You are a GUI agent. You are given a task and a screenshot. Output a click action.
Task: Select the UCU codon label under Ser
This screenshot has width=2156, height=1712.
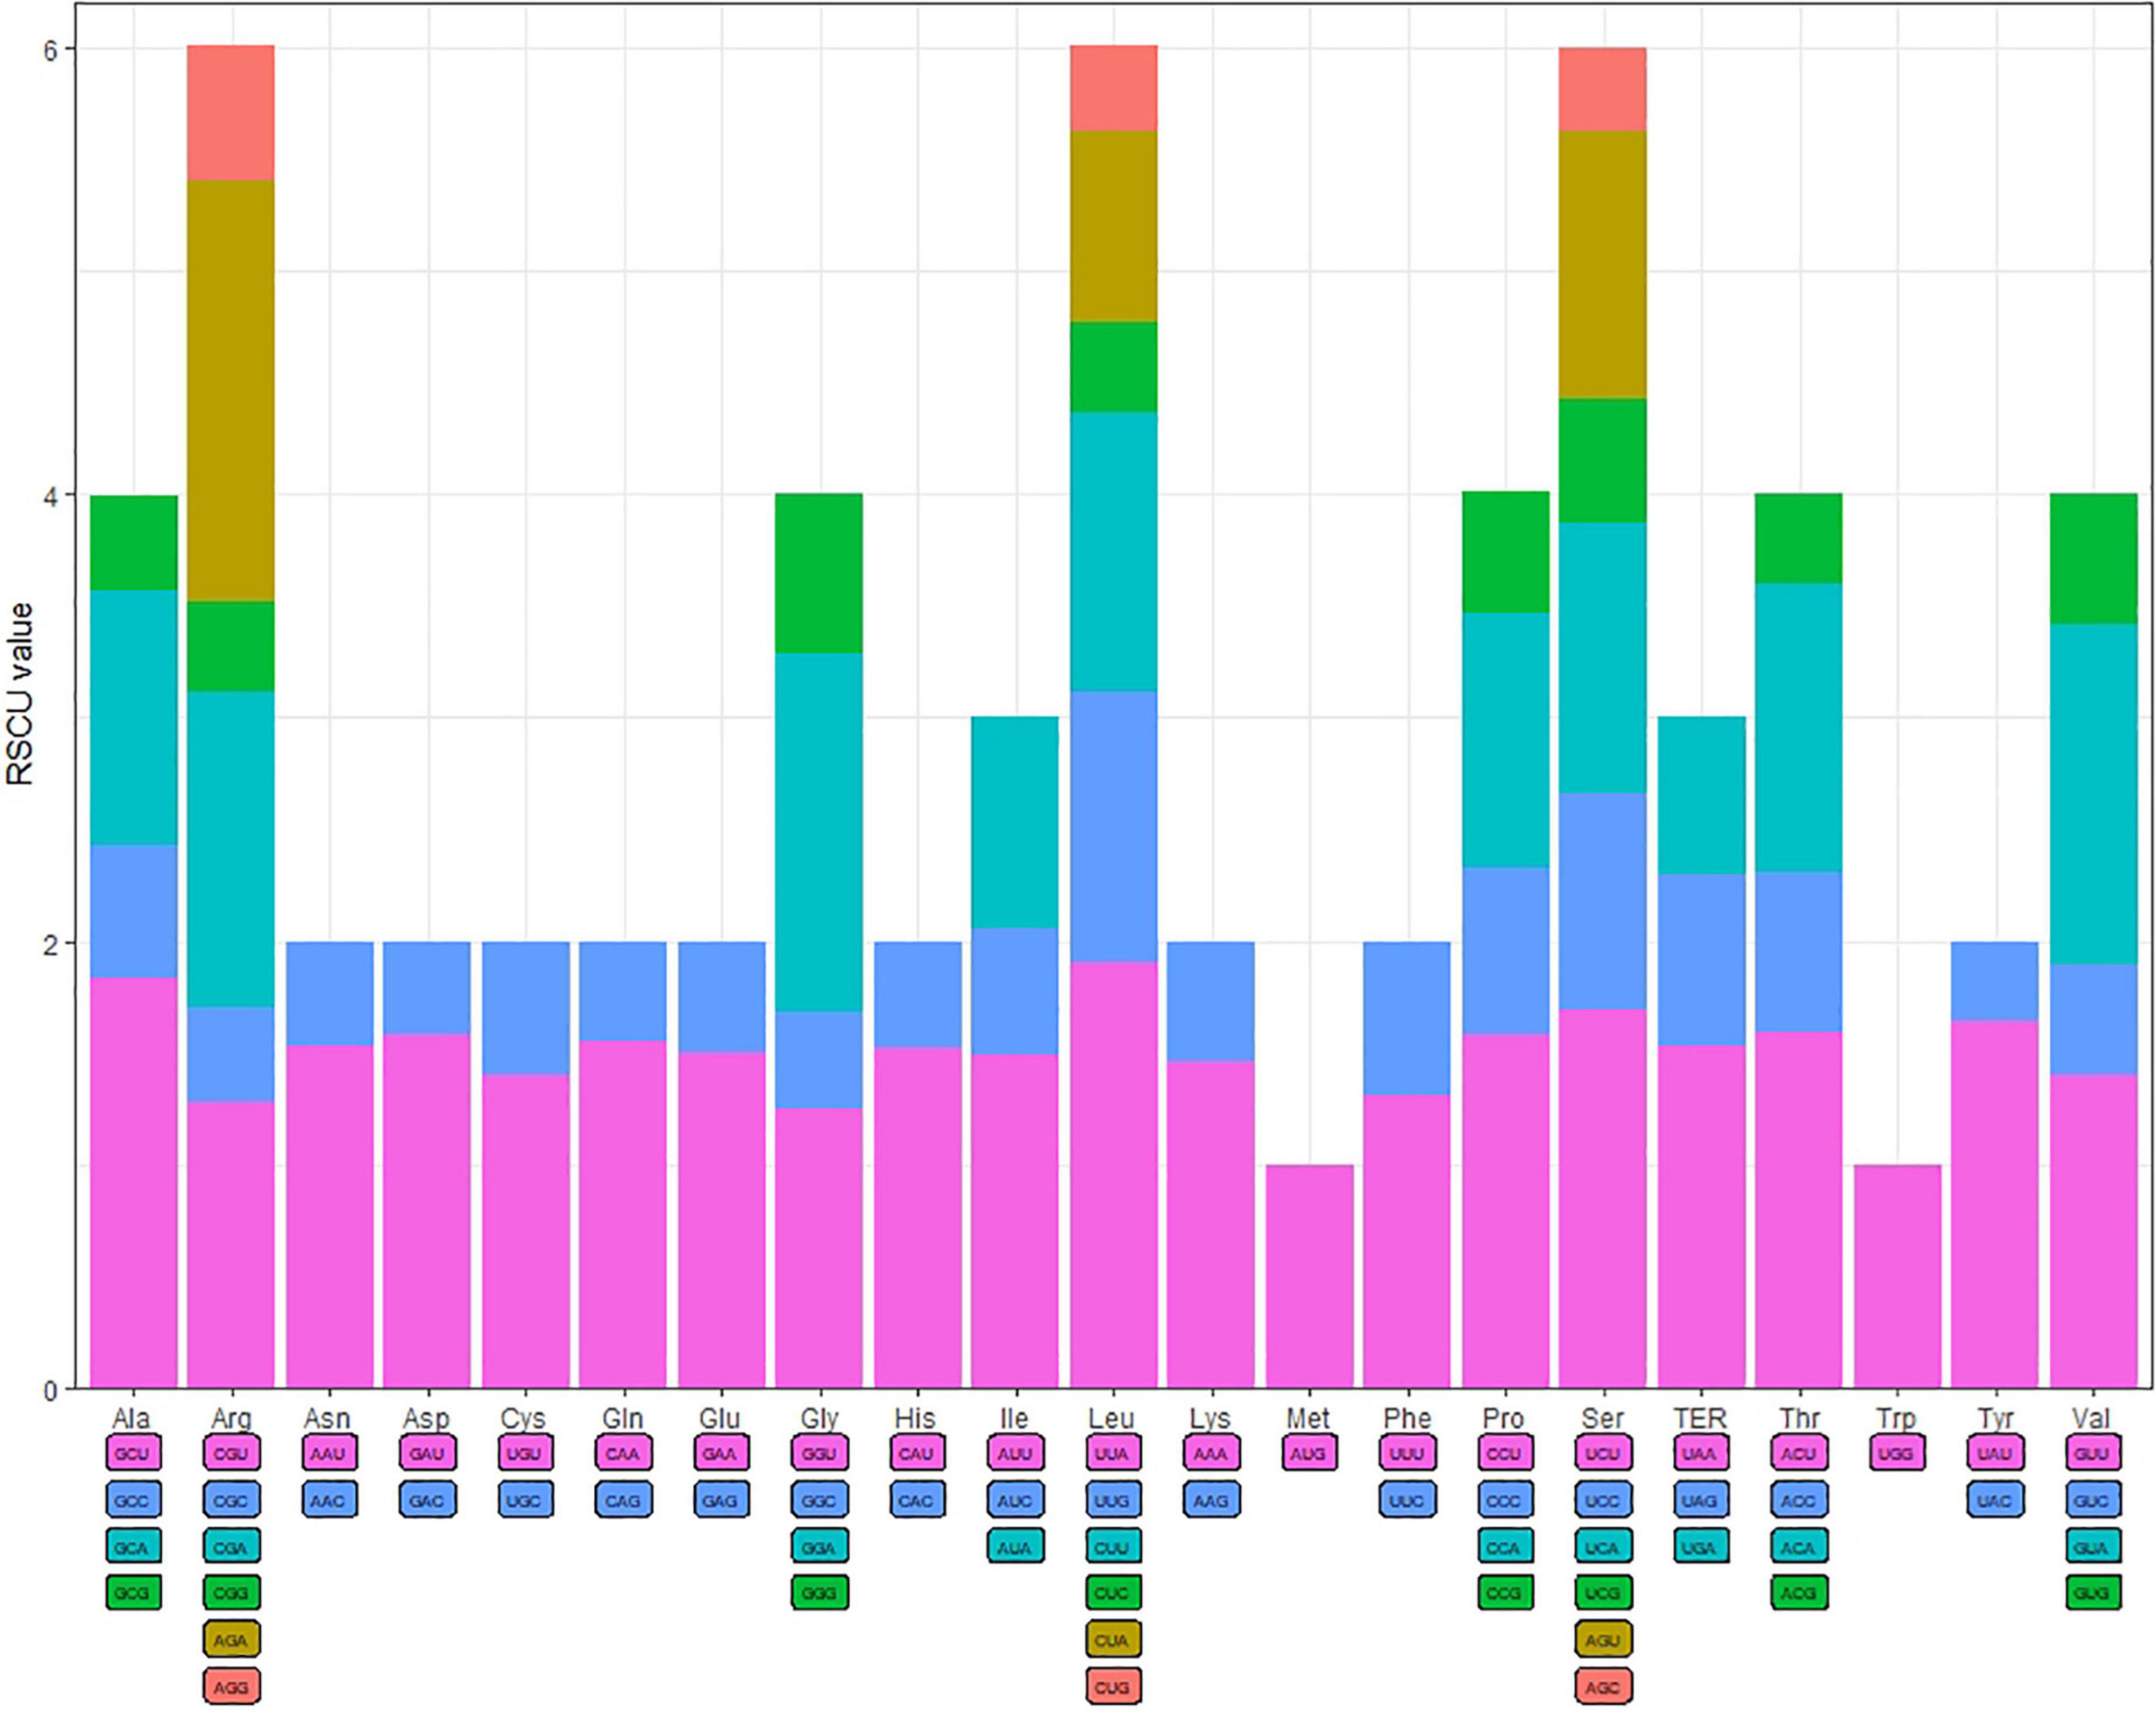1603,1453
